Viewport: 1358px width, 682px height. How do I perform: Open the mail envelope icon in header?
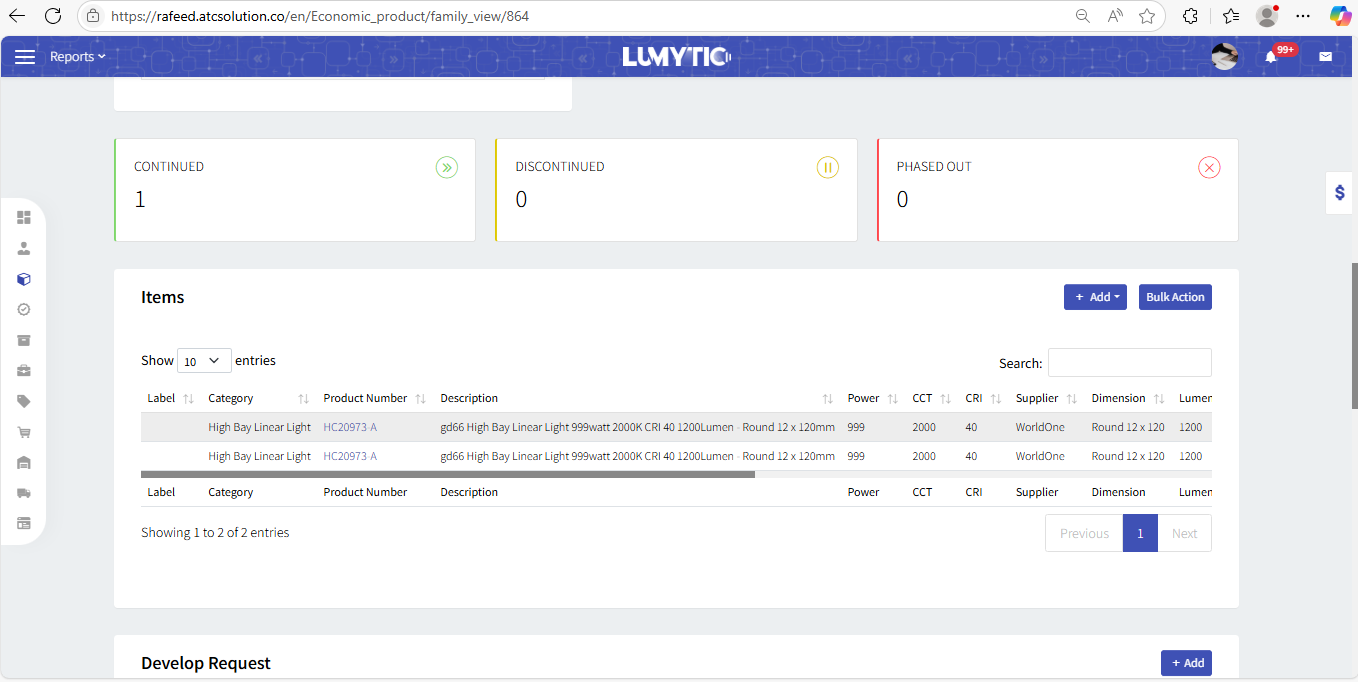[1325, 57]
